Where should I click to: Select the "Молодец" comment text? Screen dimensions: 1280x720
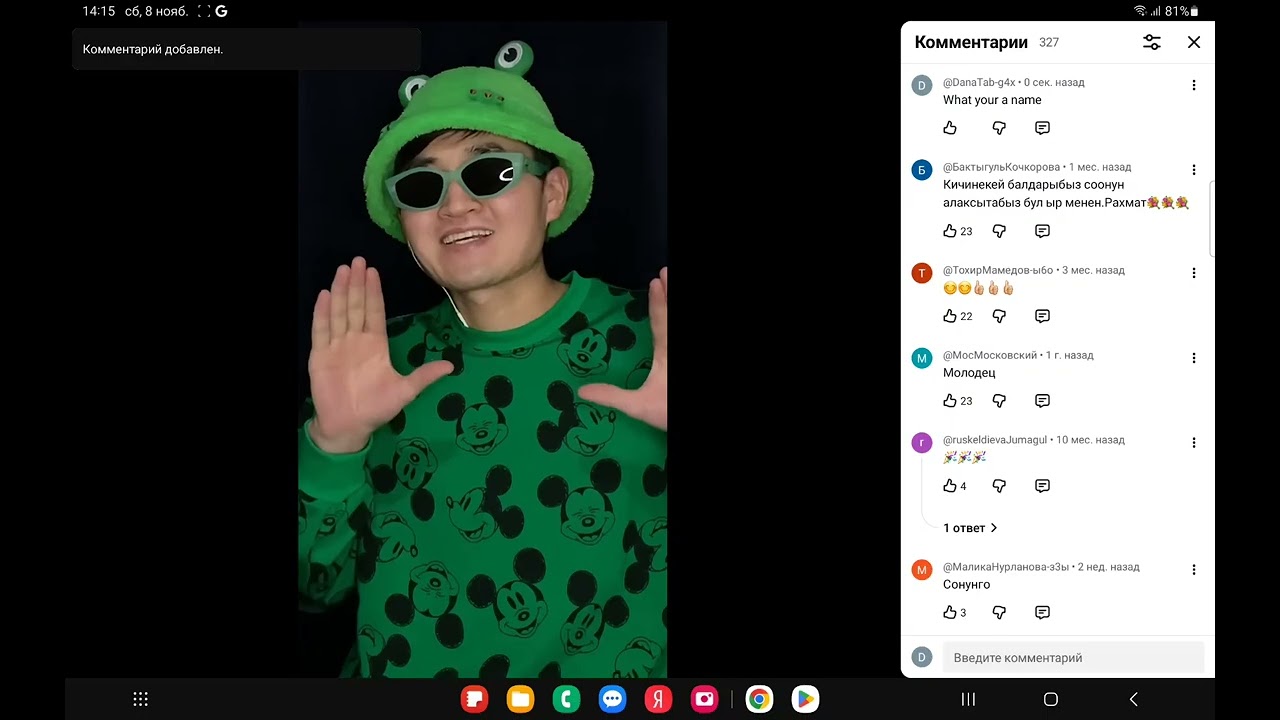(969, 373)
